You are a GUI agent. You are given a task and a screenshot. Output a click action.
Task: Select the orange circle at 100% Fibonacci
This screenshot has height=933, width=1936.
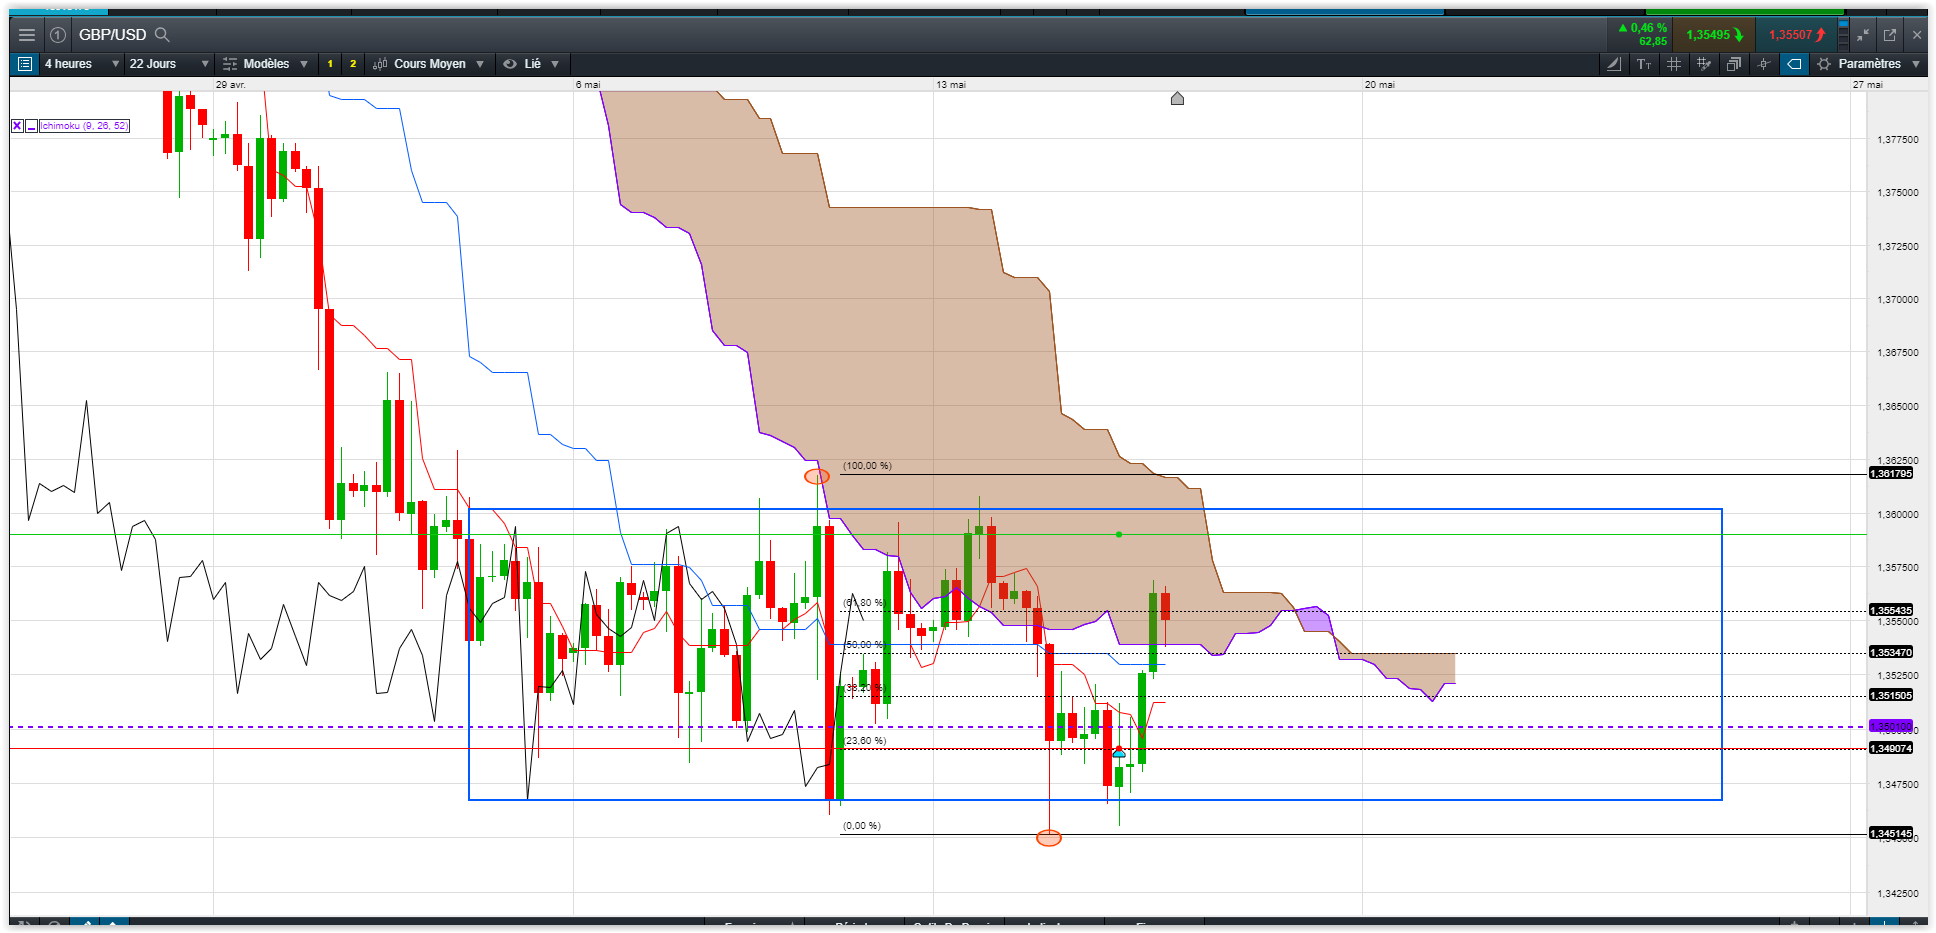pyautogui.click(x=817, y=477)
